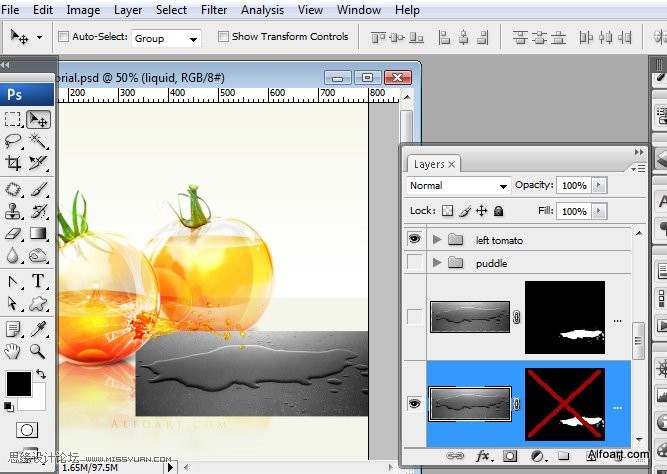
Task: Expand the left tomato group folder
Action: click(x=437, y=240)
